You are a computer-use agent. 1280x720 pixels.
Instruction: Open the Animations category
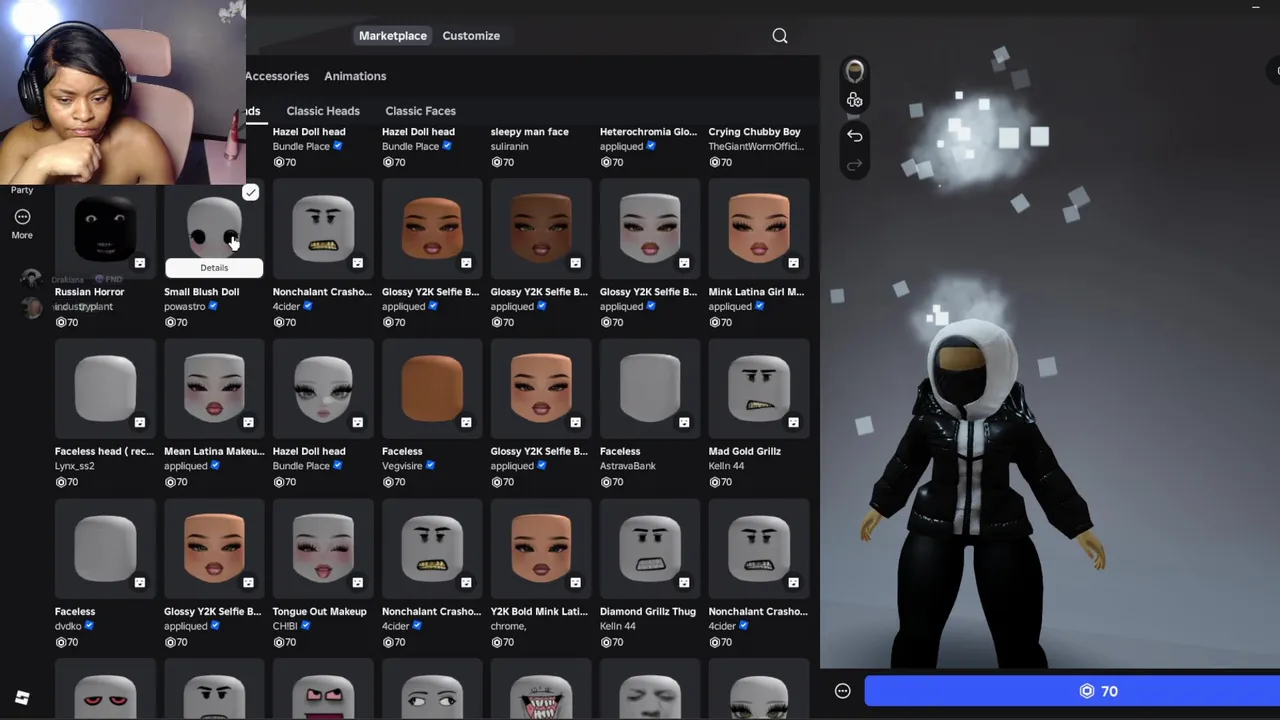tap(355, 76)
